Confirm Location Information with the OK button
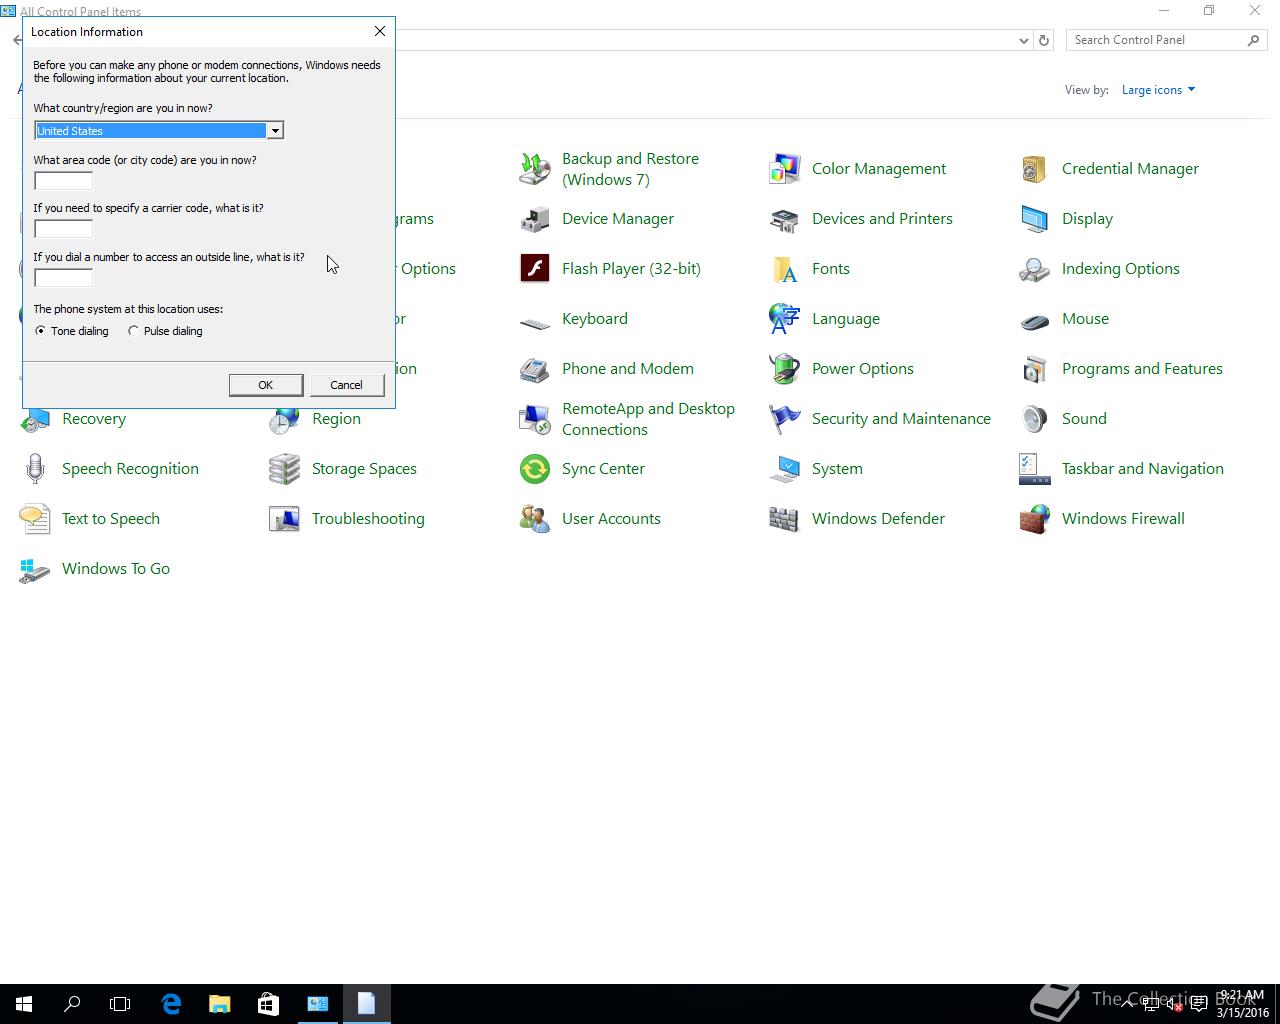1280x1024 pixels. pyautogui.click(x=266, y=385)
